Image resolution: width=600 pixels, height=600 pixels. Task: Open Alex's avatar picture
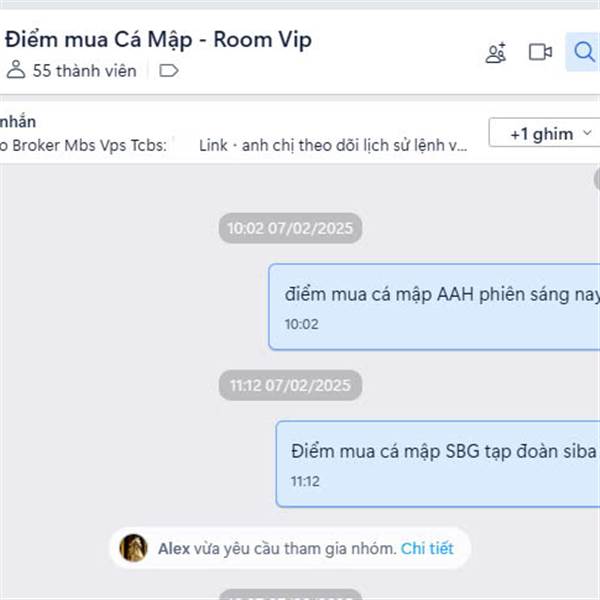[x=134, y=548]
